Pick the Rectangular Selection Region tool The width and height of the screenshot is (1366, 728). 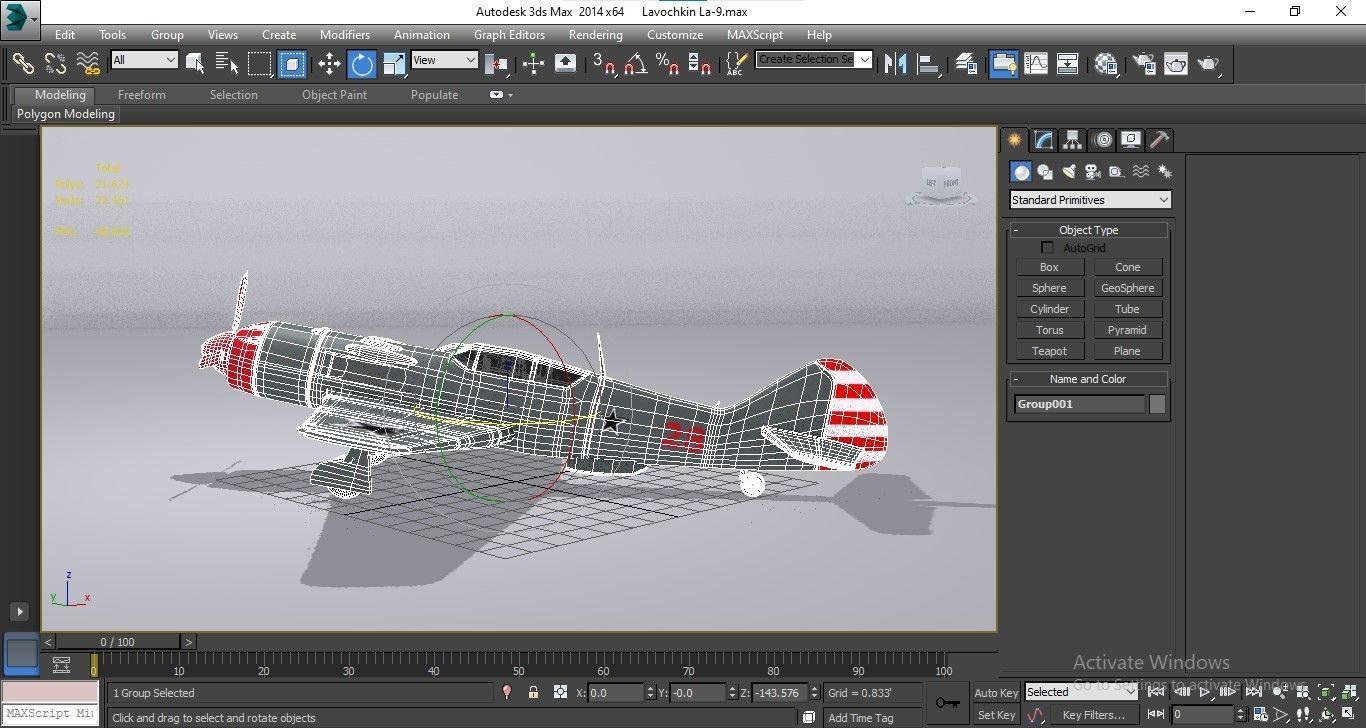coord(260,64)
